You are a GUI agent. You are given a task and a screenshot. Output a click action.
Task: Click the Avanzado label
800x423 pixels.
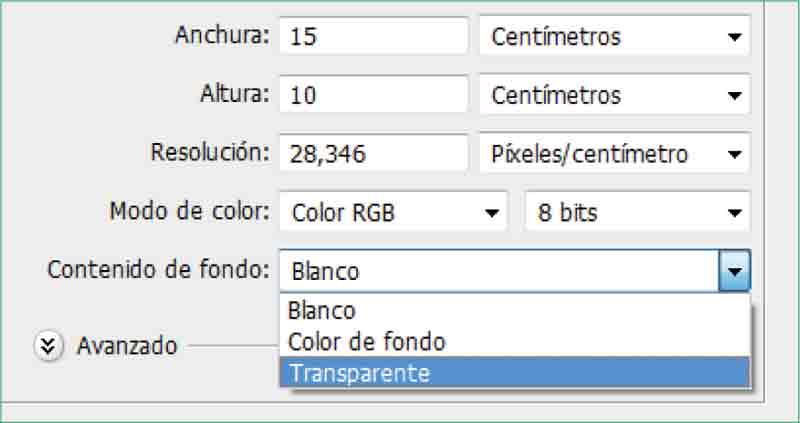(x=127, y=346)
